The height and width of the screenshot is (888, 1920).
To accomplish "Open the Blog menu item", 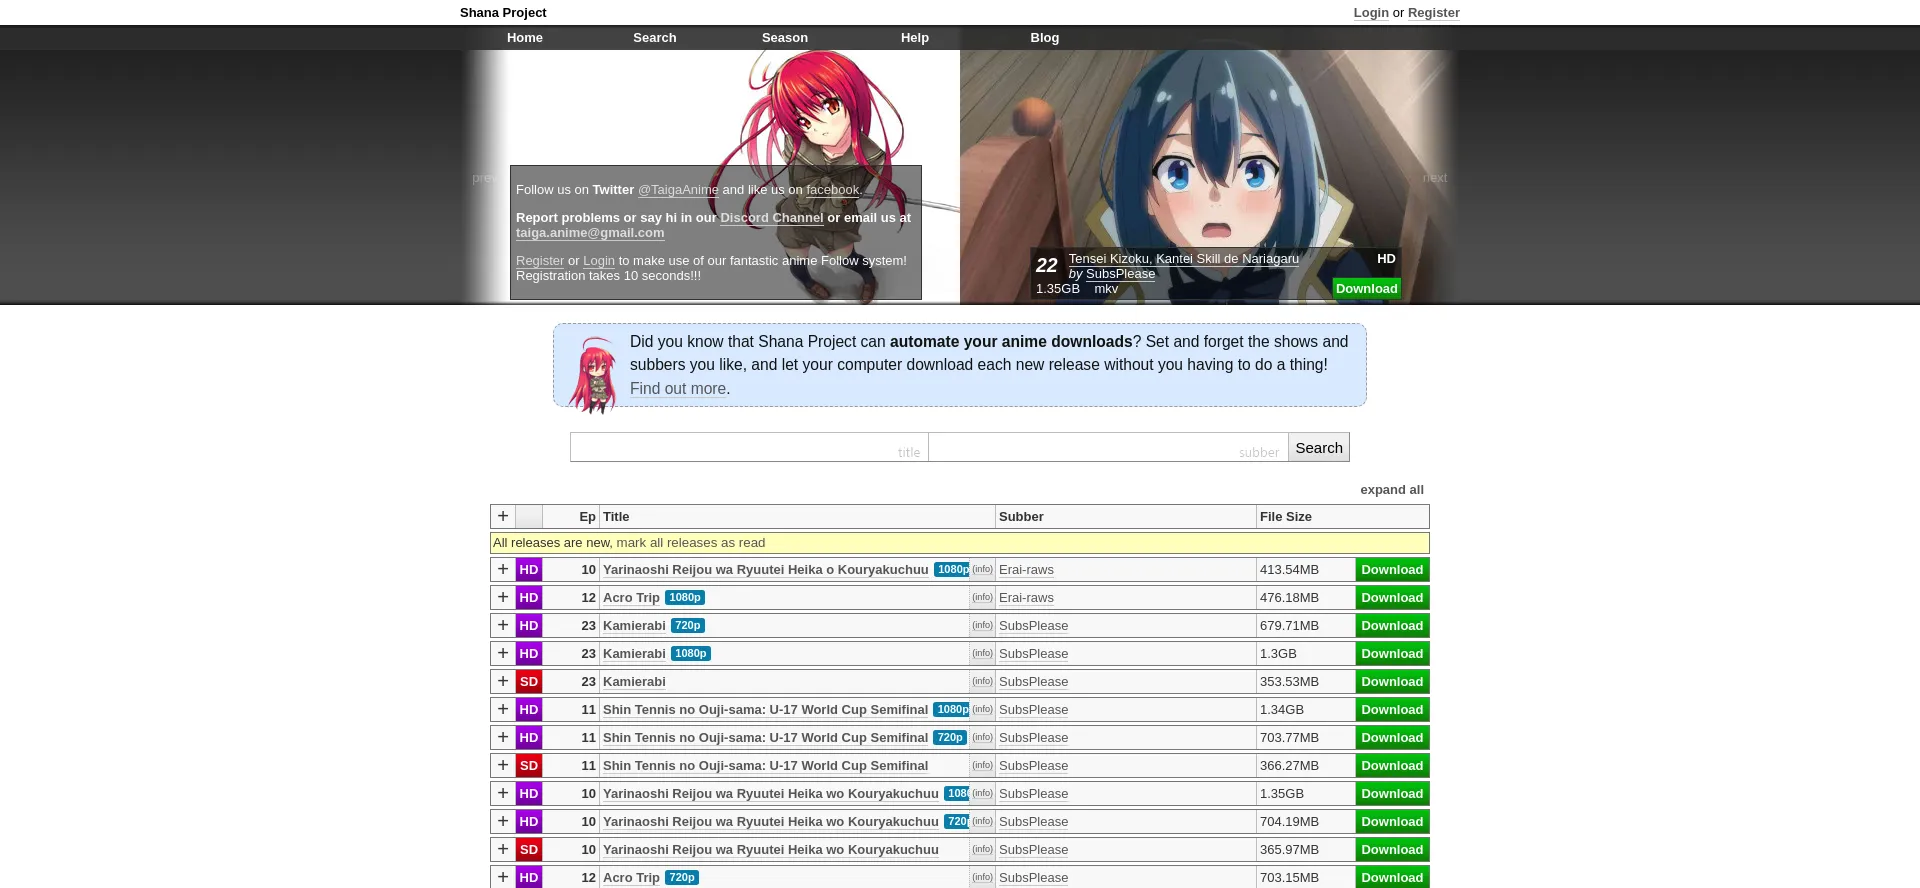I will click(x=1045, y=37).
